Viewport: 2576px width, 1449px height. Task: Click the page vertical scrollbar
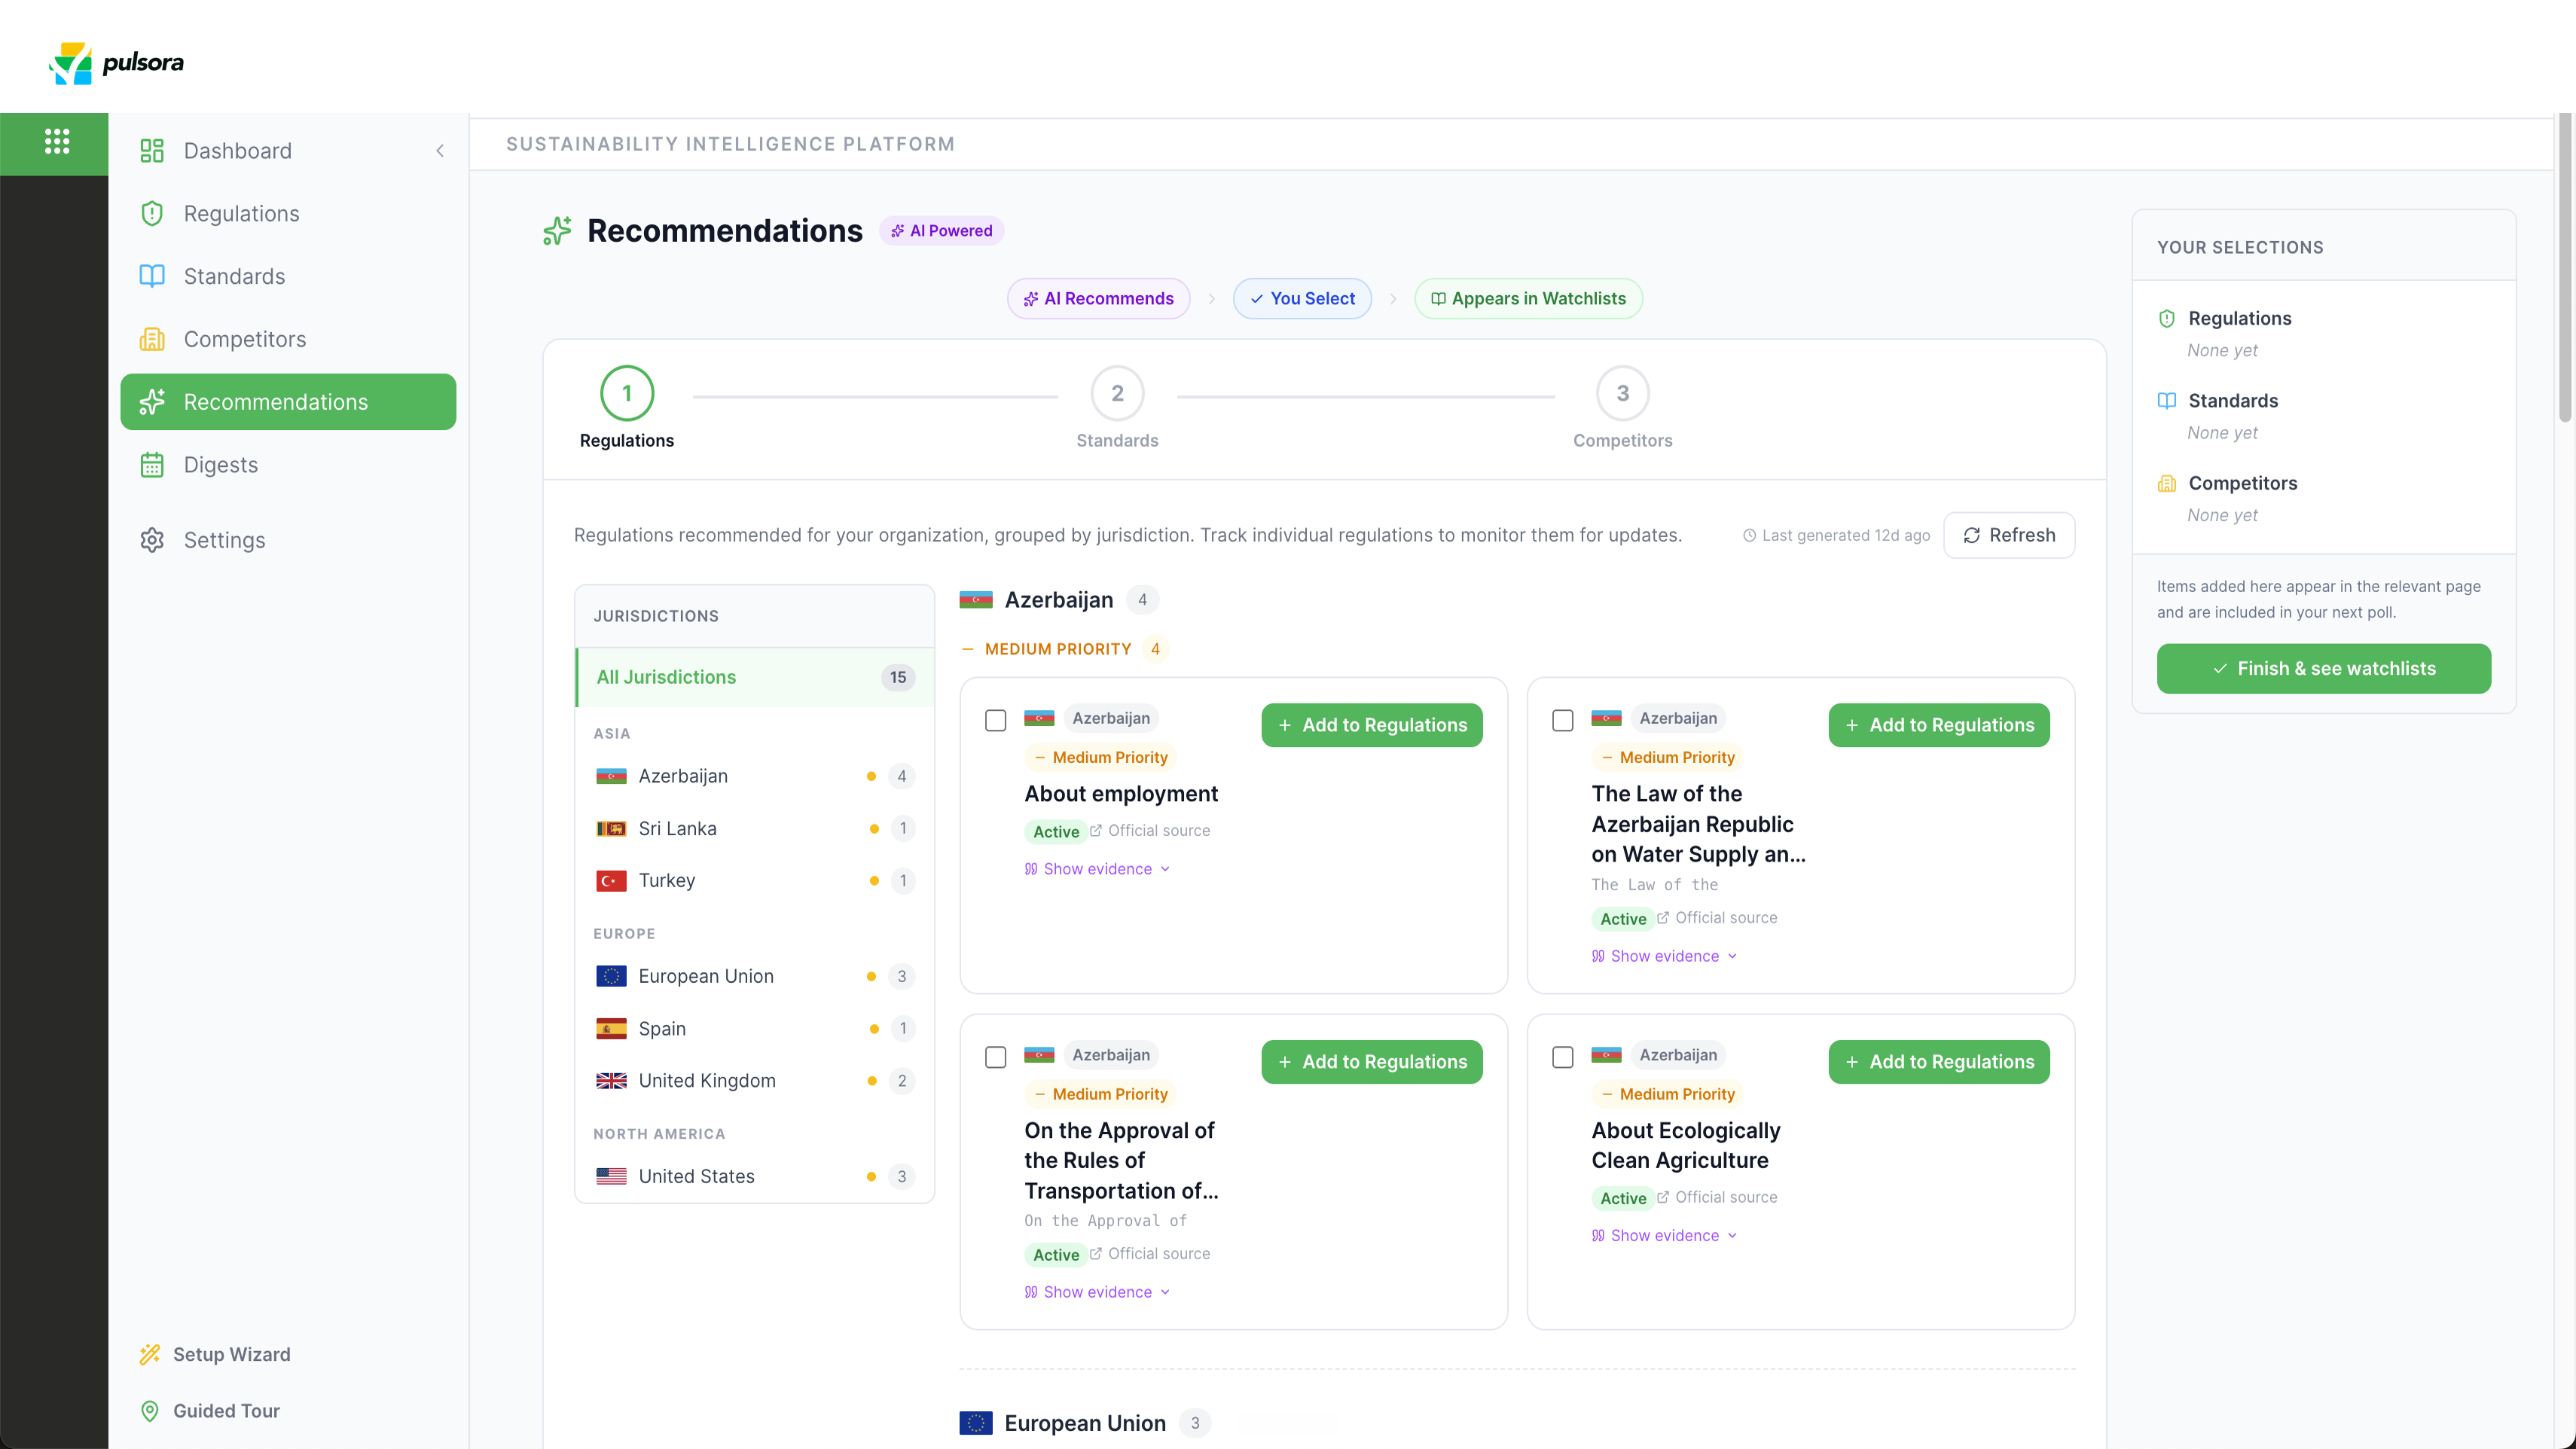click(2565, 269)
